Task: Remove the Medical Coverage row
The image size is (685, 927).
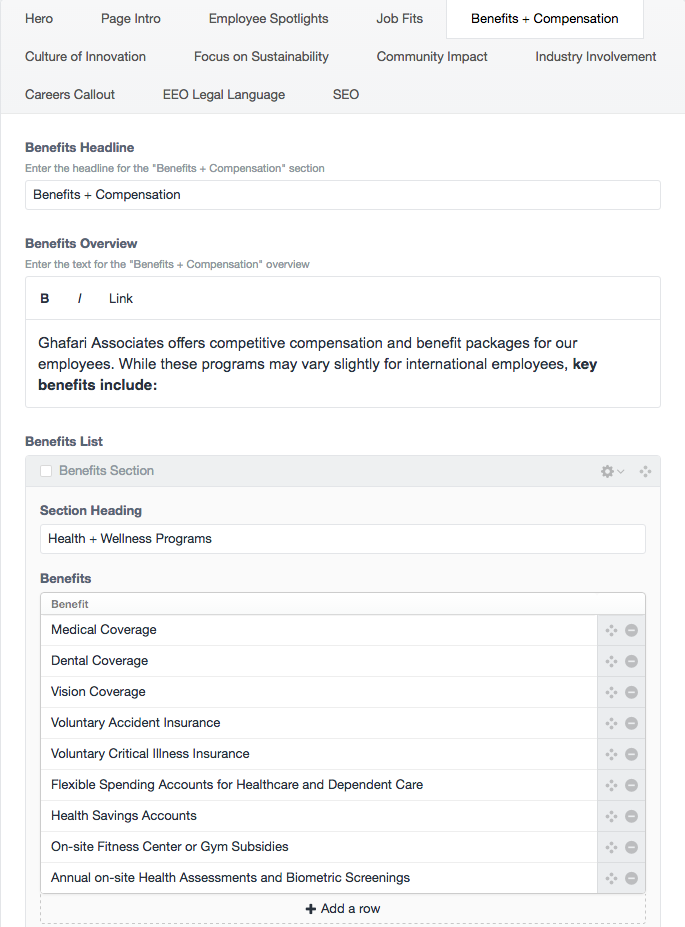Action: coord(632,630)
